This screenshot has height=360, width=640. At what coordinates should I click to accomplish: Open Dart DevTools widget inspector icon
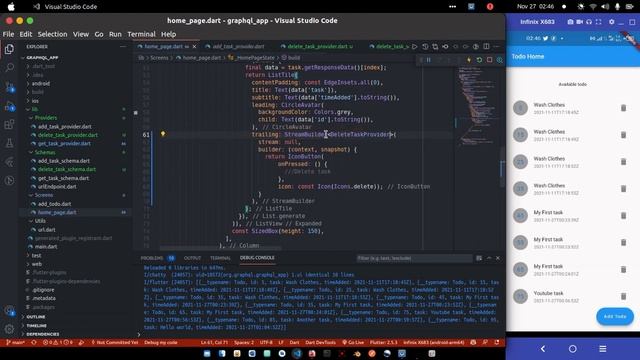(500, 60)
